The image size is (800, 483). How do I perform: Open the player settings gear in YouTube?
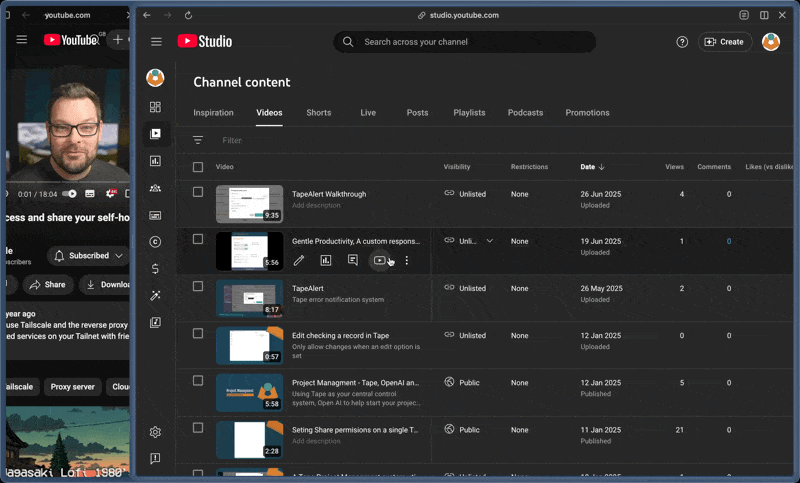click(110, 194)
